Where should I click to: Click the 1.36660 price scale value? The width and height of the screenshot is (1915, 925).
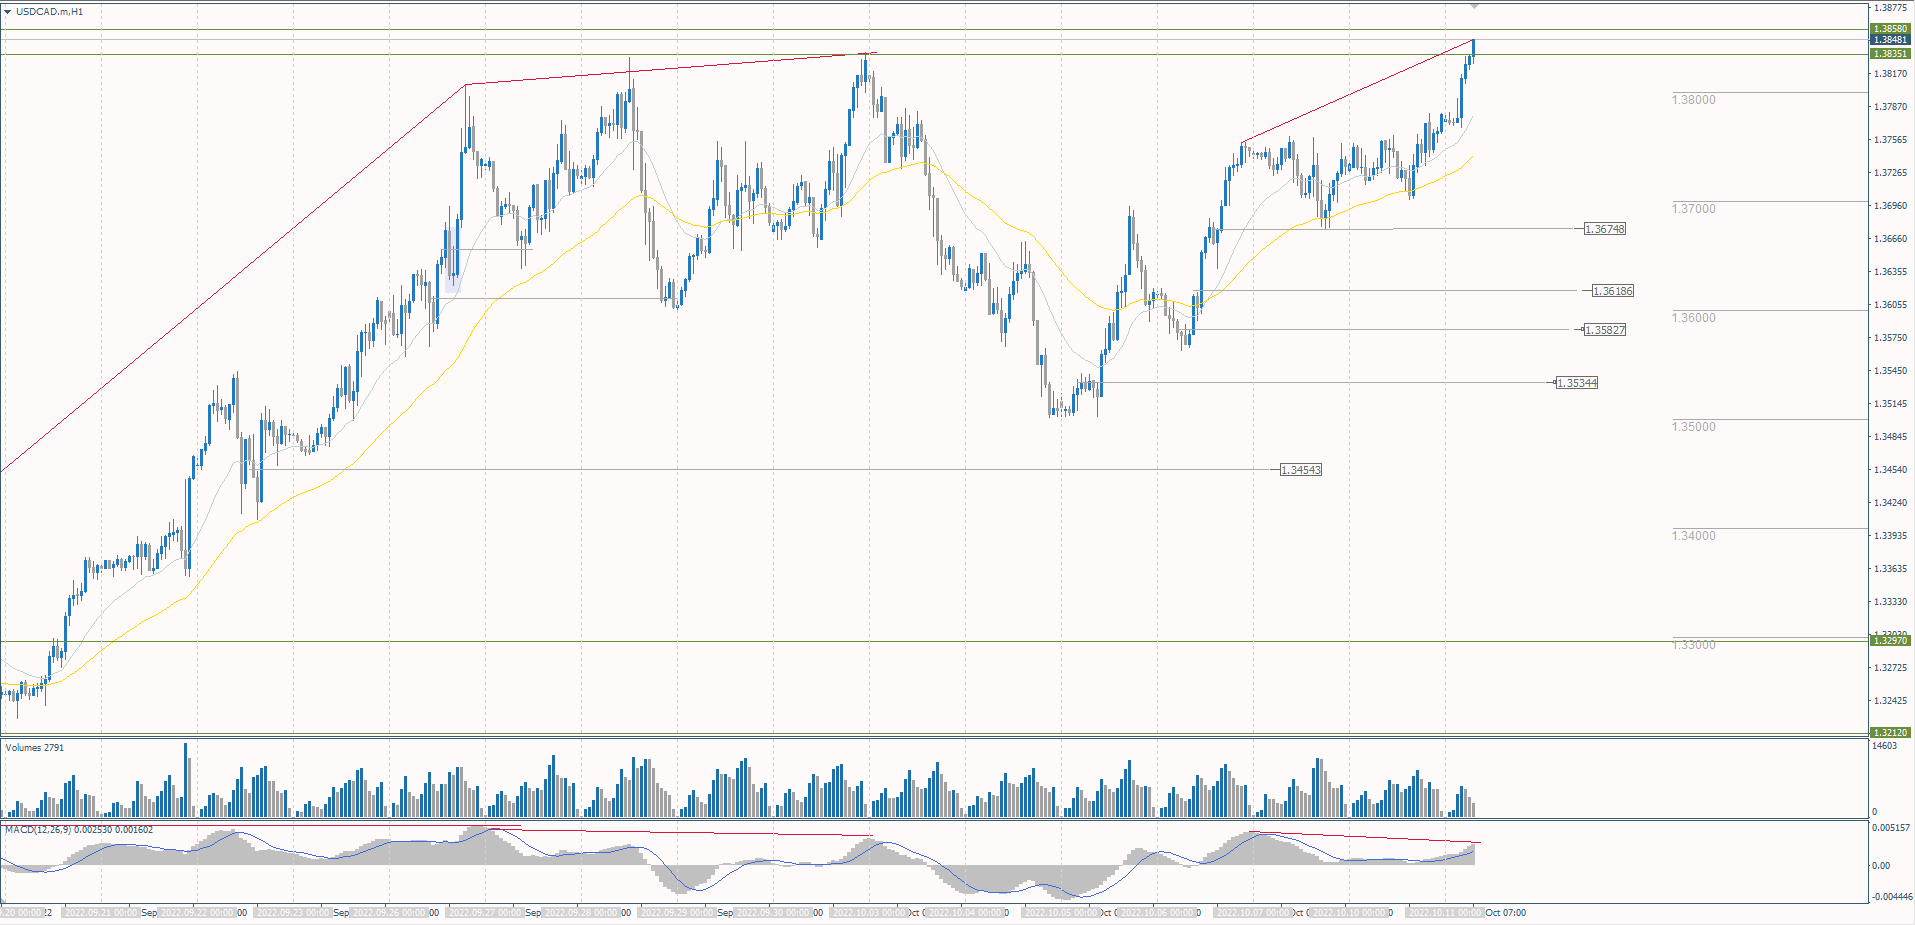(x=1890, y=239)
